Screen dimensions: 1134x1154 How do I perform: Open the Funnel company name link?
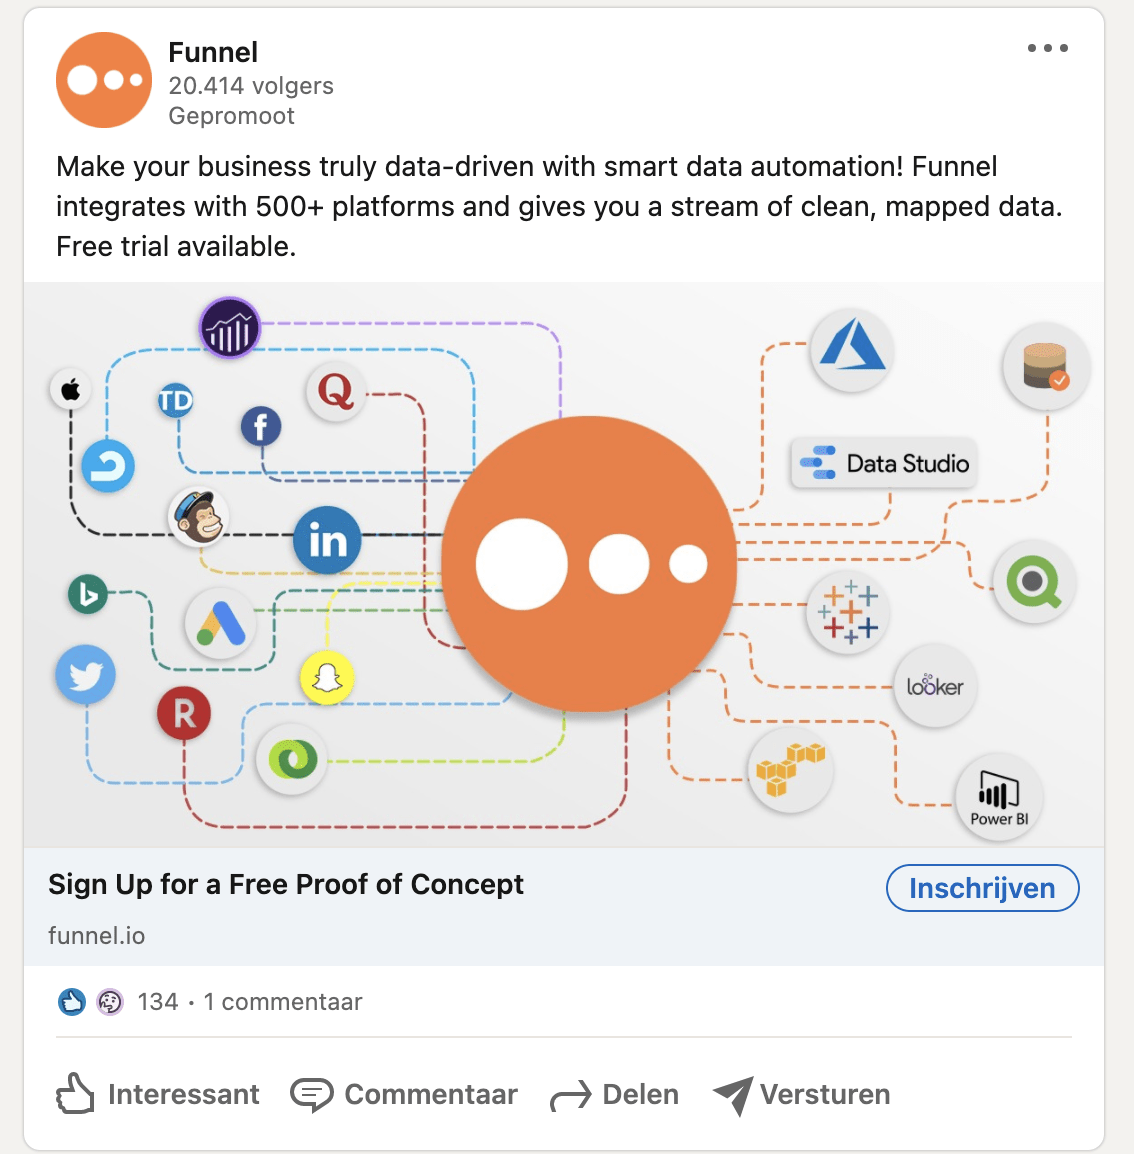(x=213, y=52)
